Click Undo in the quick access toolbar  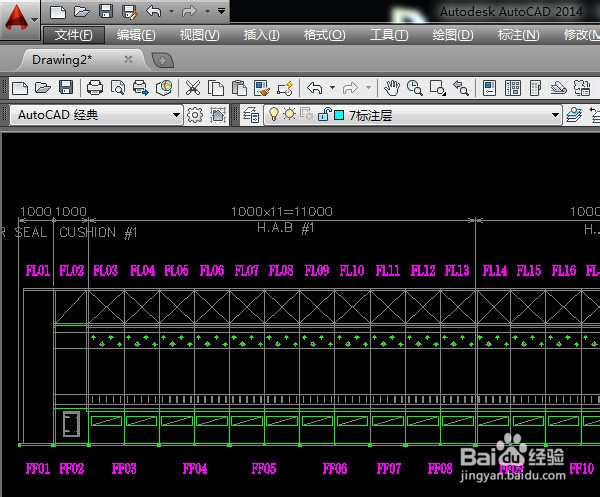pyautogui.click(x=154, y=11)
